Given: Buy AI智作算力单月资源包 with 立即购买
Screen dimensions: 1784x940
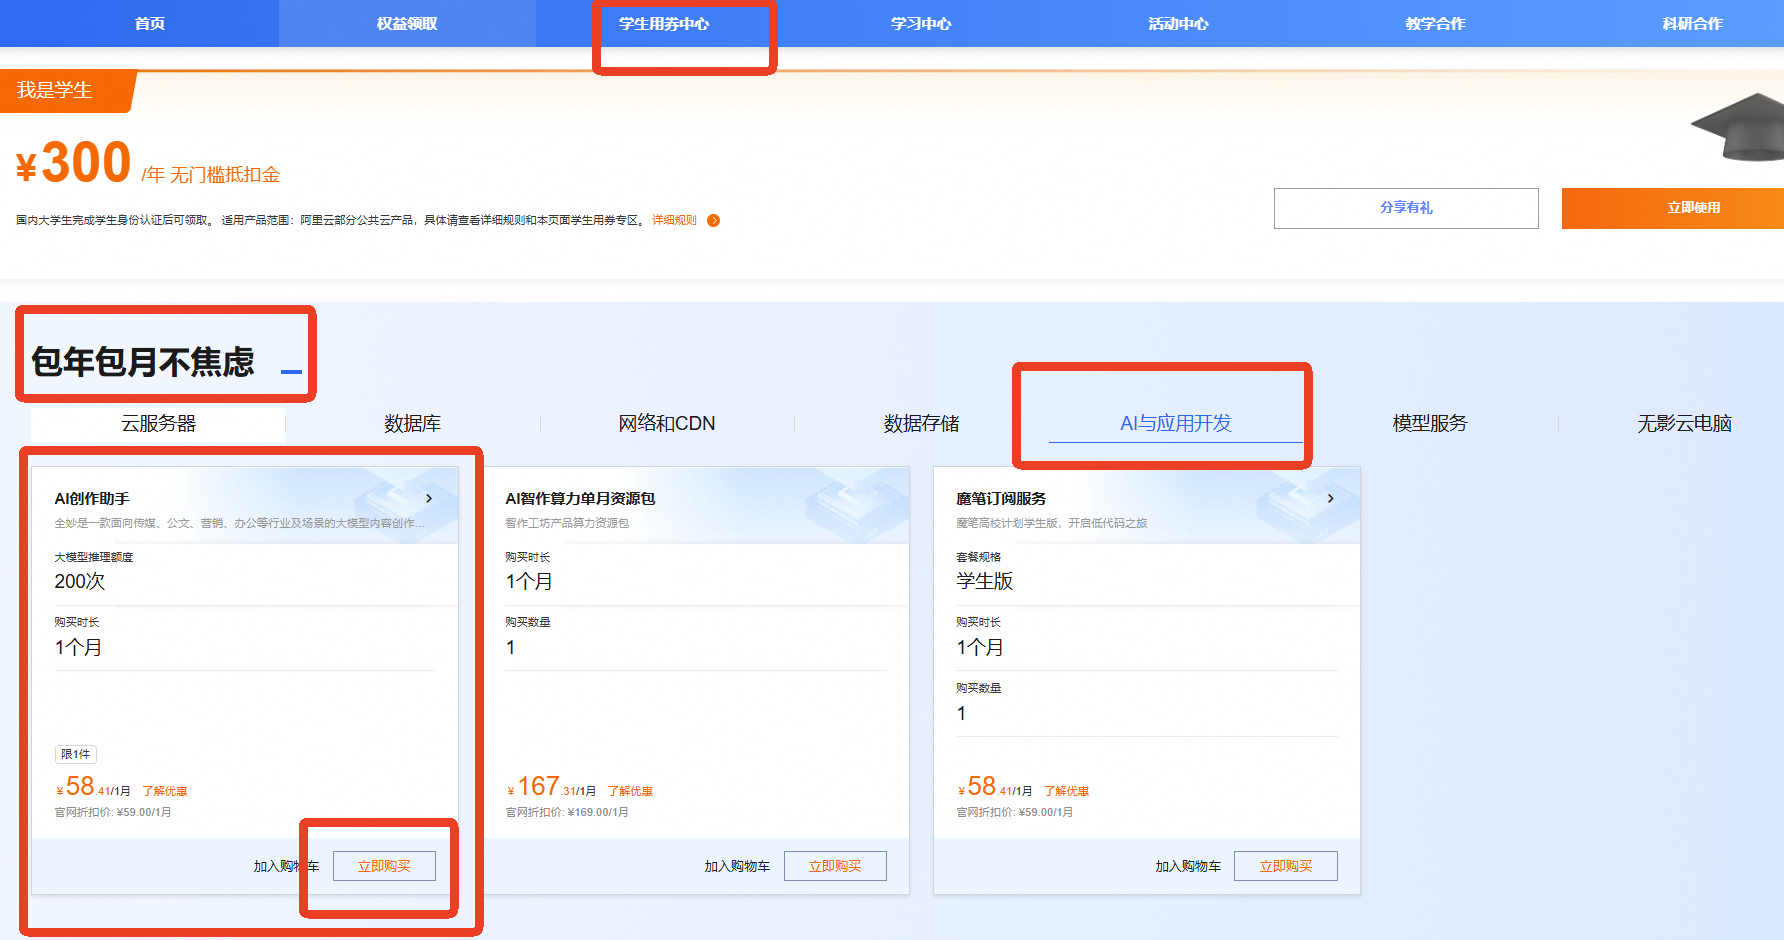Looking at the screenshot, I should click(x=835, y=866).
